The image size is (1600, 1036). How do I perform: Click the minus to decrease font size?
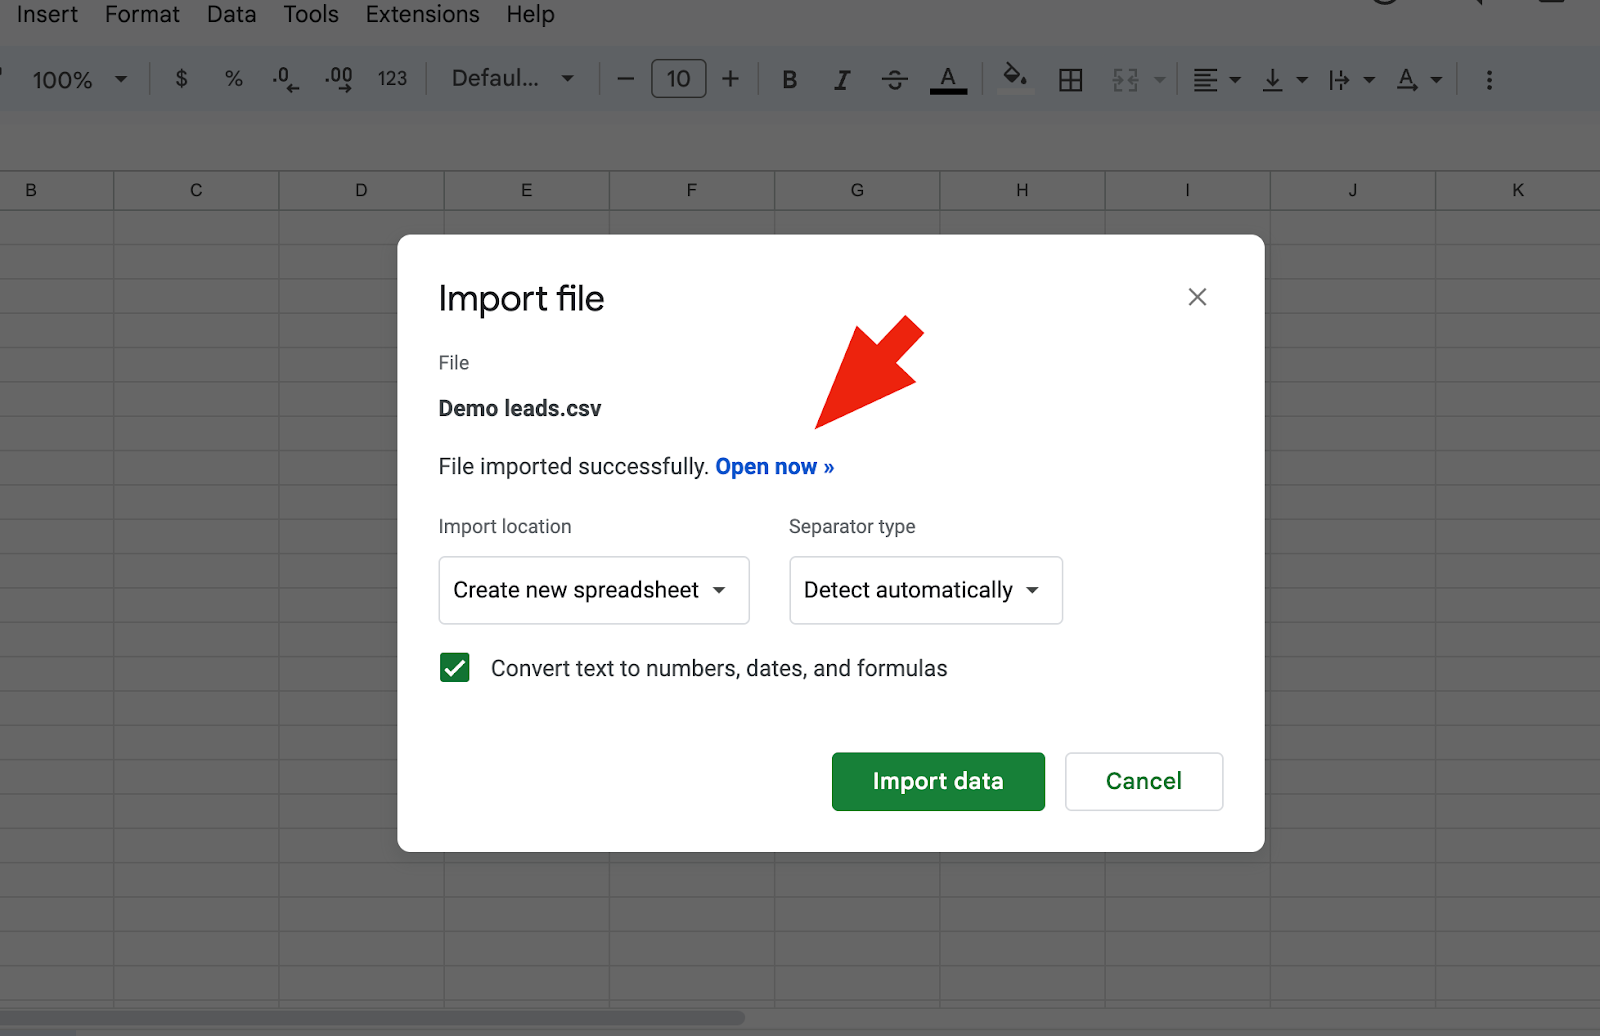pyautogui.click(x=626, y=79)
